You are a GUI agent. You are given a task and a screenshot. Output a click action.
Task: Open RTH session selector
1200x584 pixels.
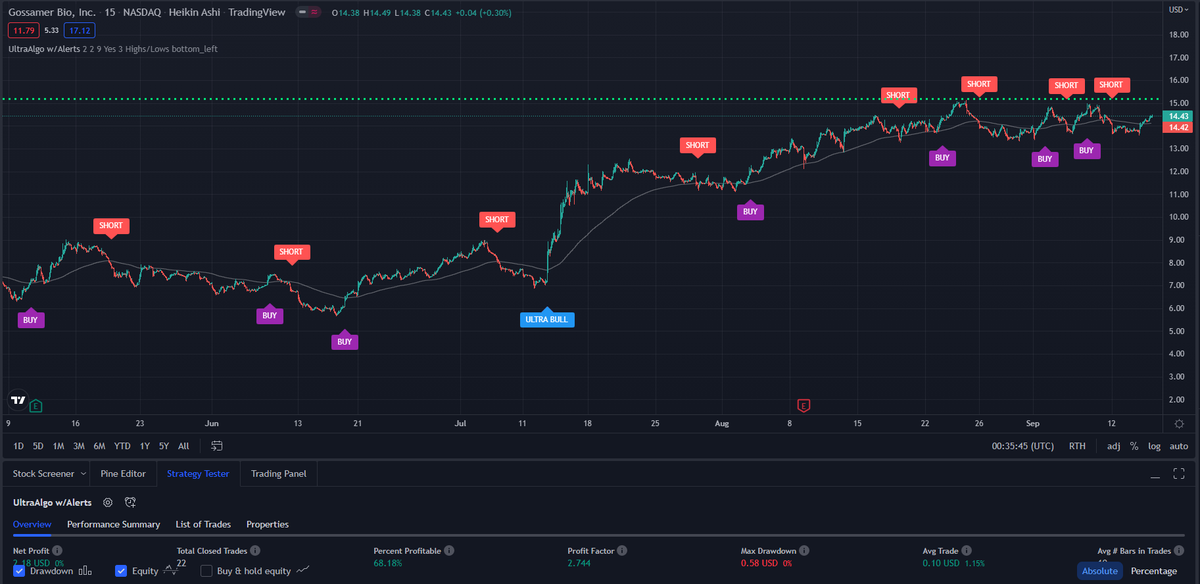(x=1077, y=446)
